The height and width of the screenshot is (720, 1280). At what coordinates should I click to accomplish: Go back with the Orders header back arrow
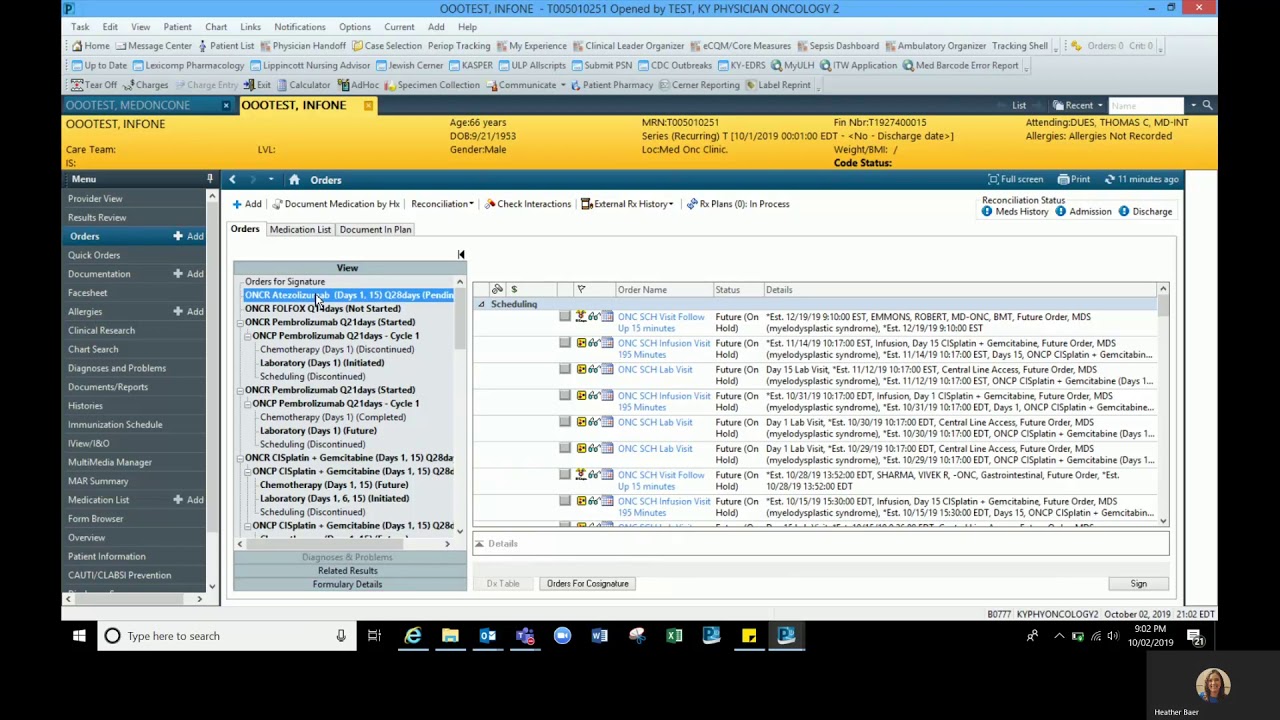[232, 180]
